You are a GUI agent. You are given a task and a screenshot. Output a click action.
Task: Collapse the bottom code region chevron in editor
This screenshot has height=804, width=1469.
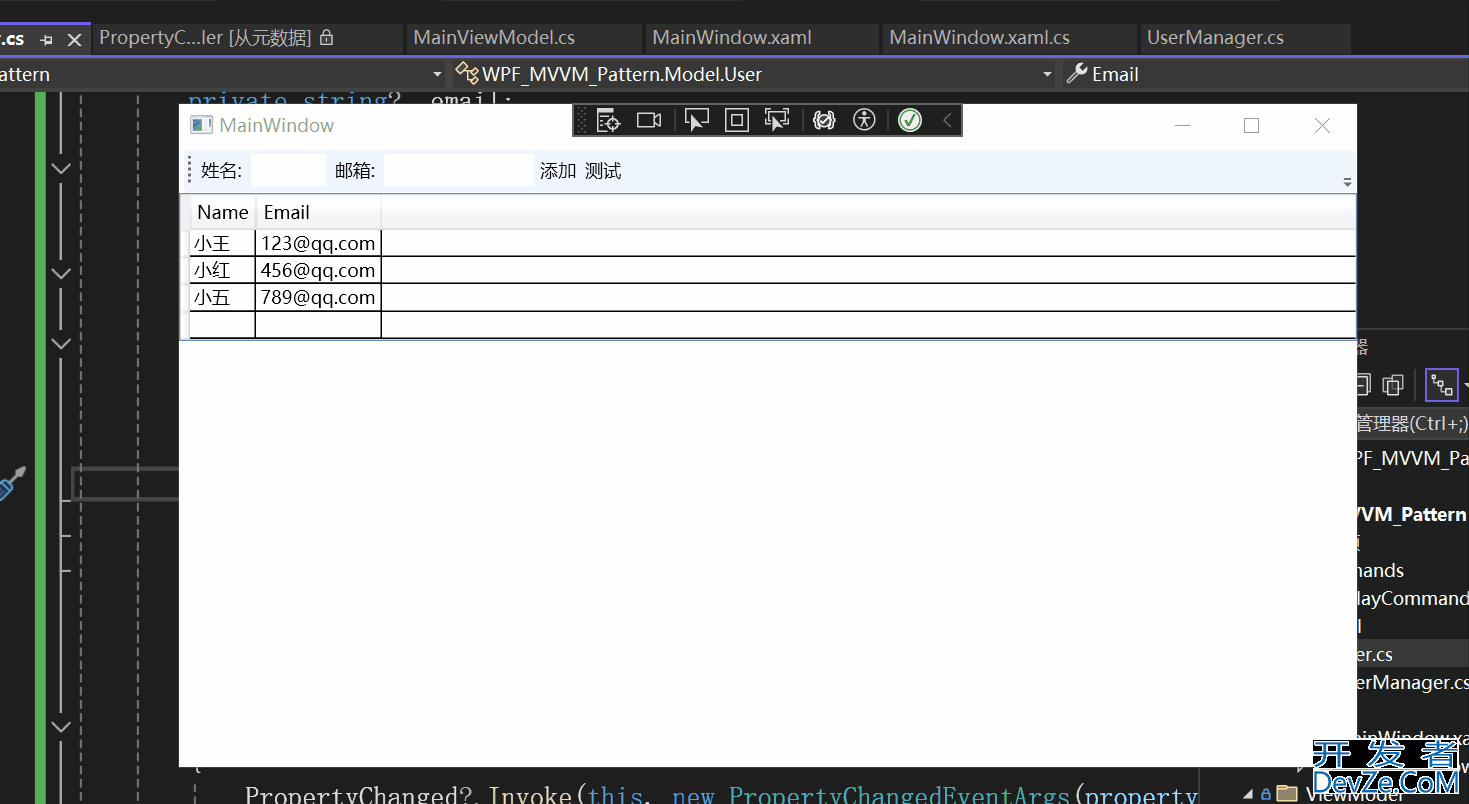pyautogui.click(x=61, y=727)
